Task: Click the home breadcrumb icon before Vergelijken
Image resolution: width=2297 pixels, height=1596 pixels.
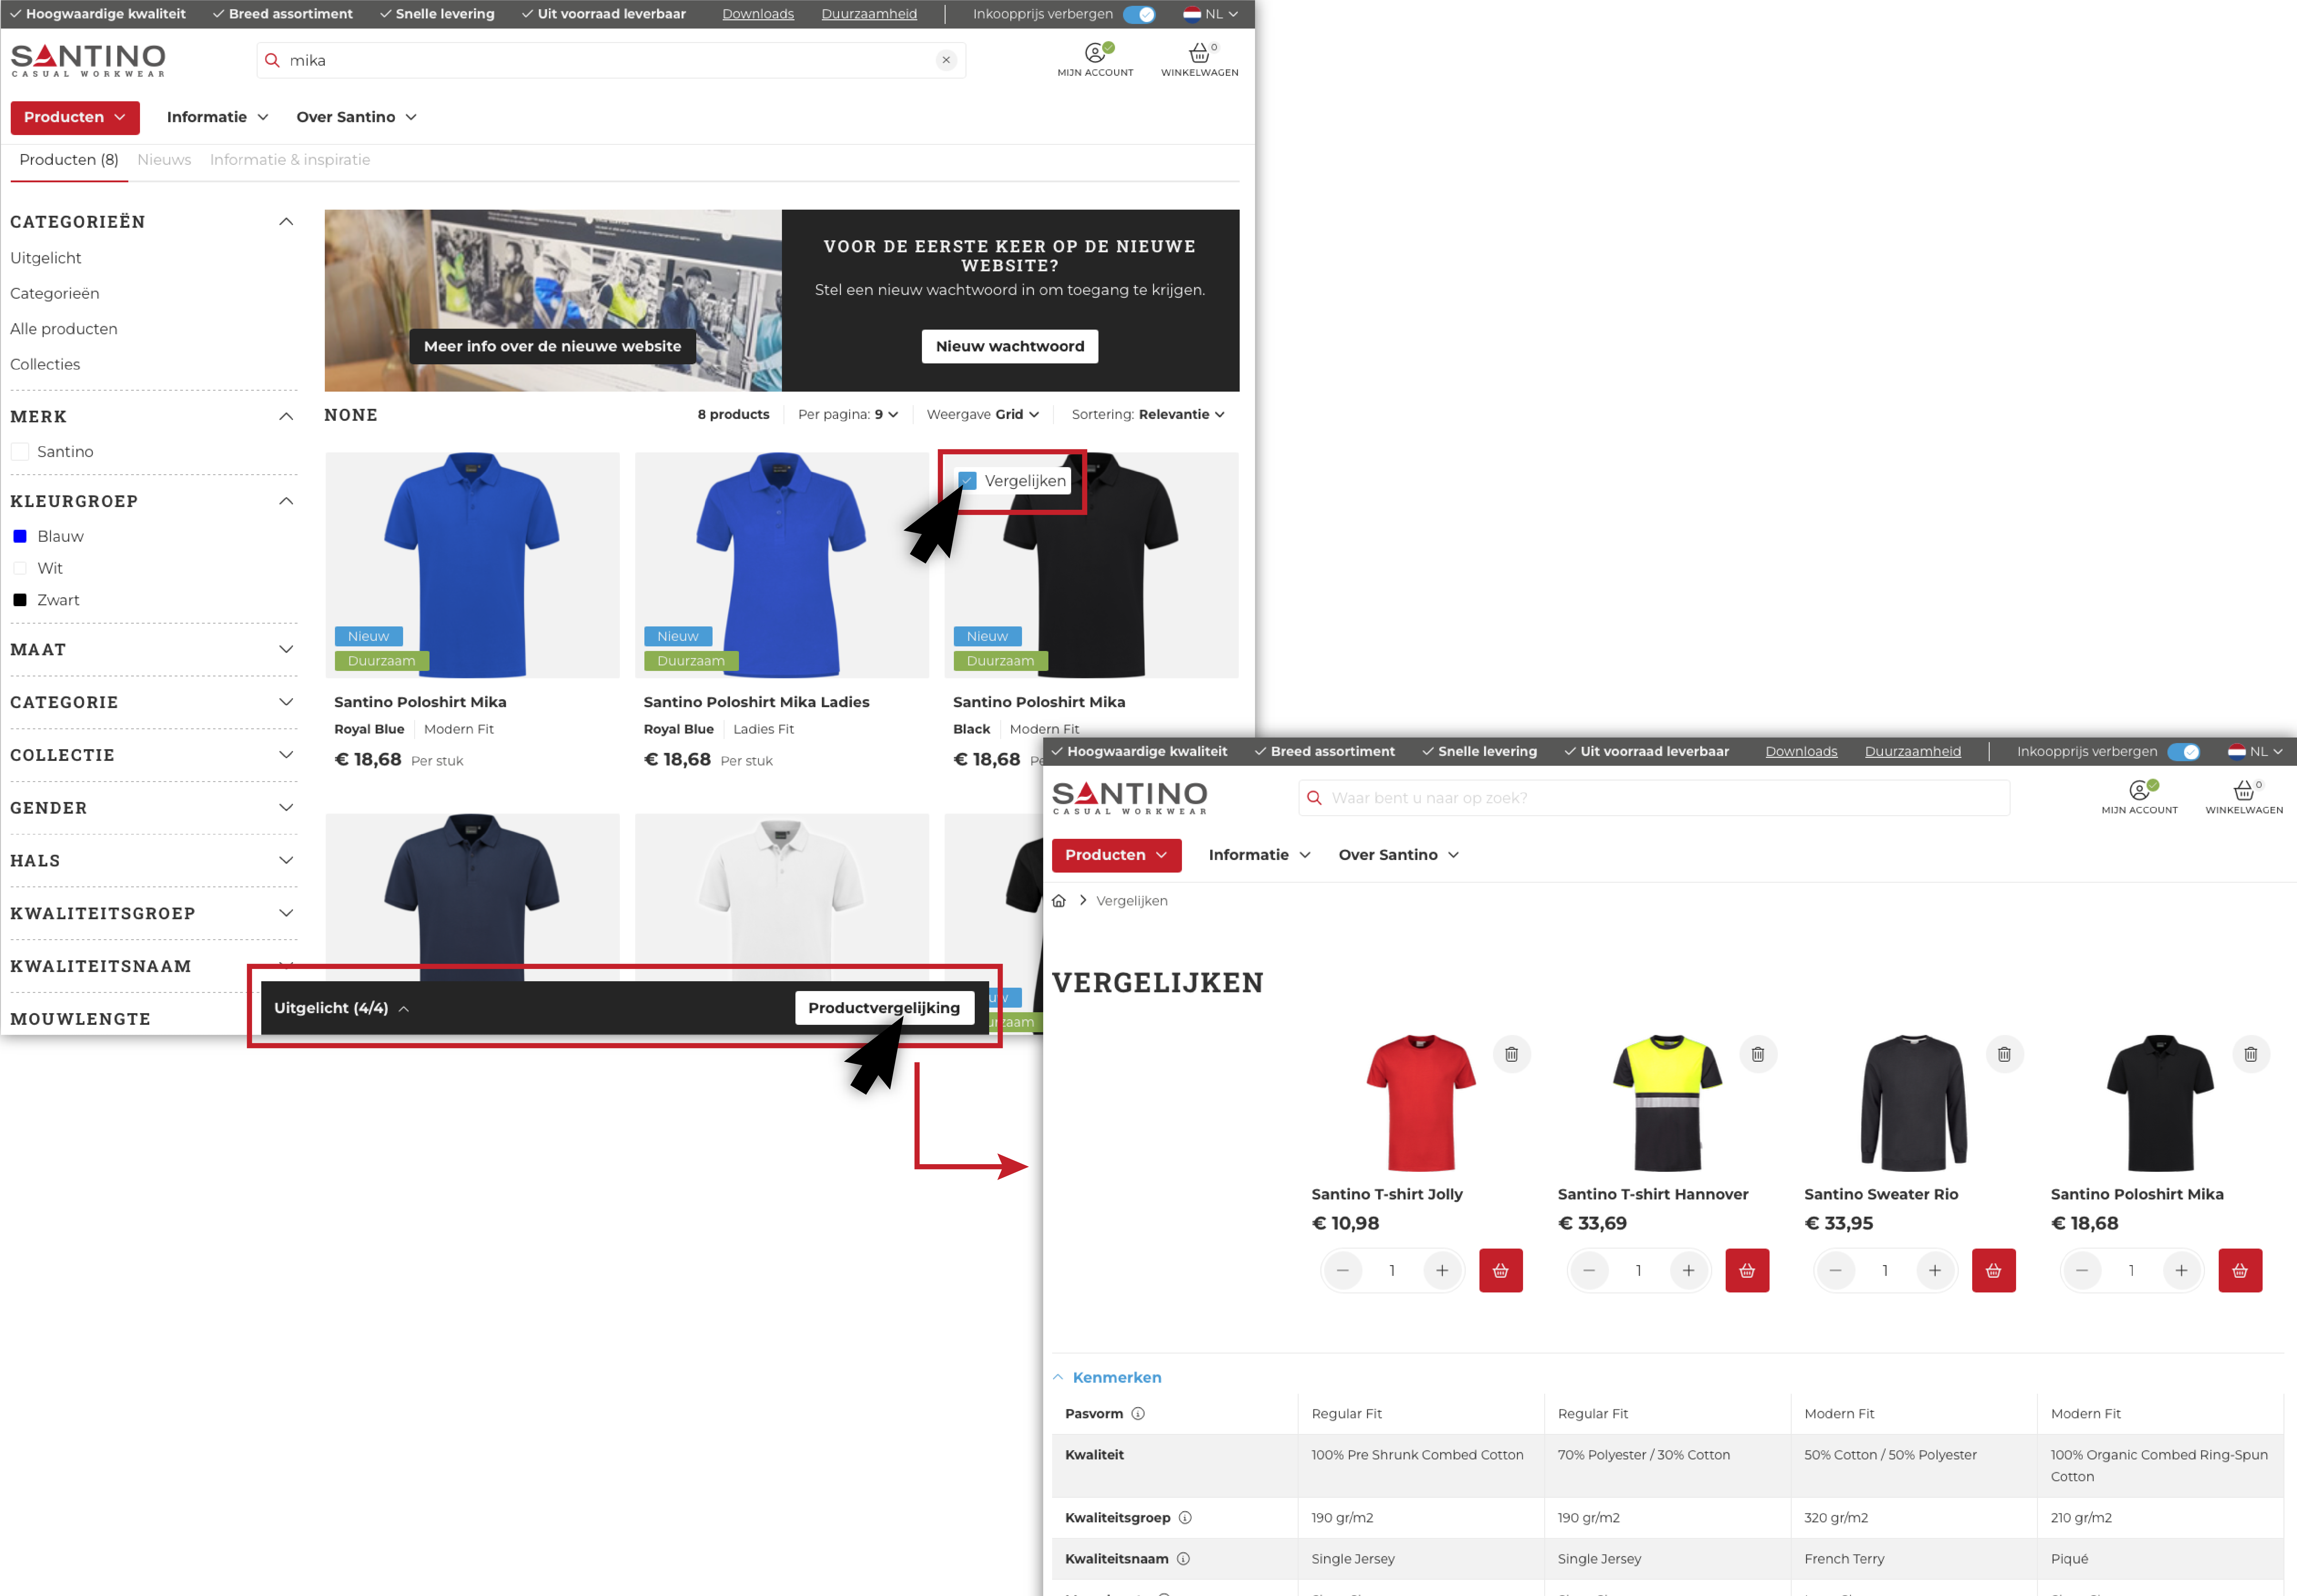Action: click(1059, 901)
